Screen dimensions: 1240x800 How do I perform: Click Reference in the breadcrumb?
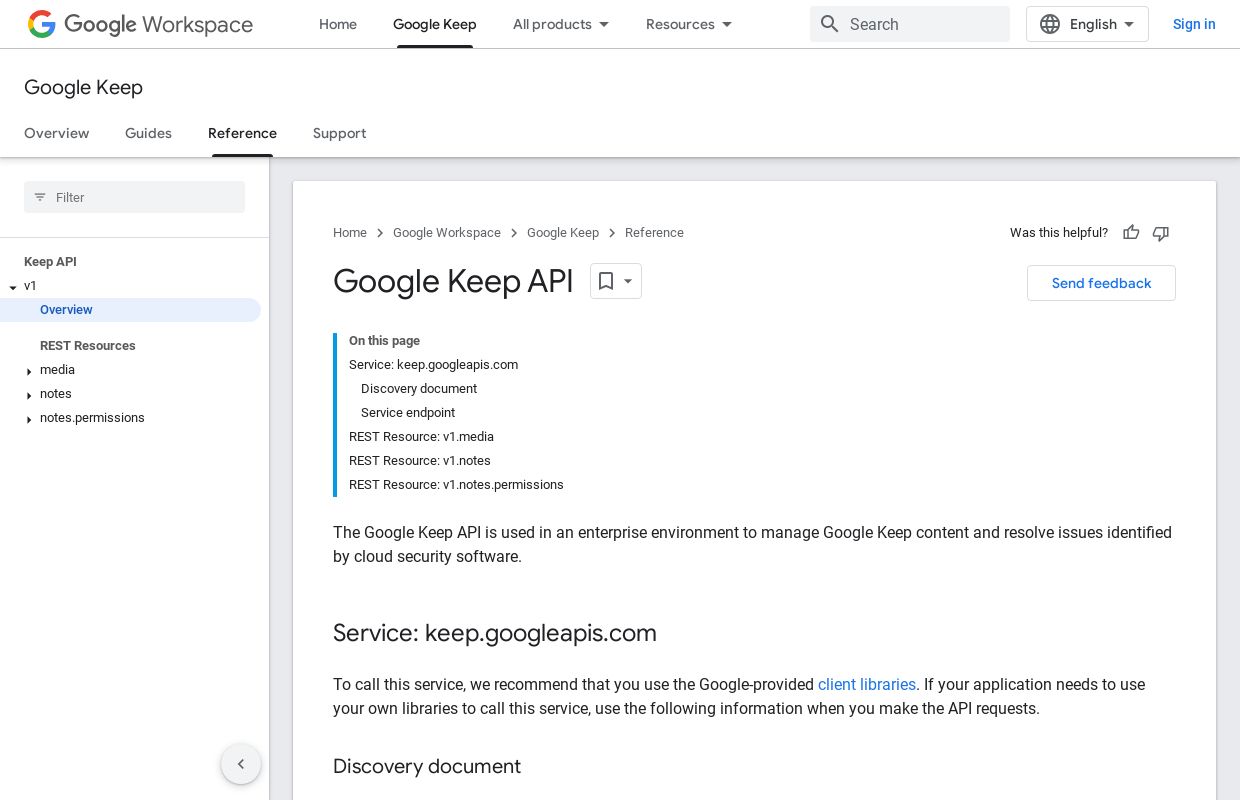pos(654,233)
